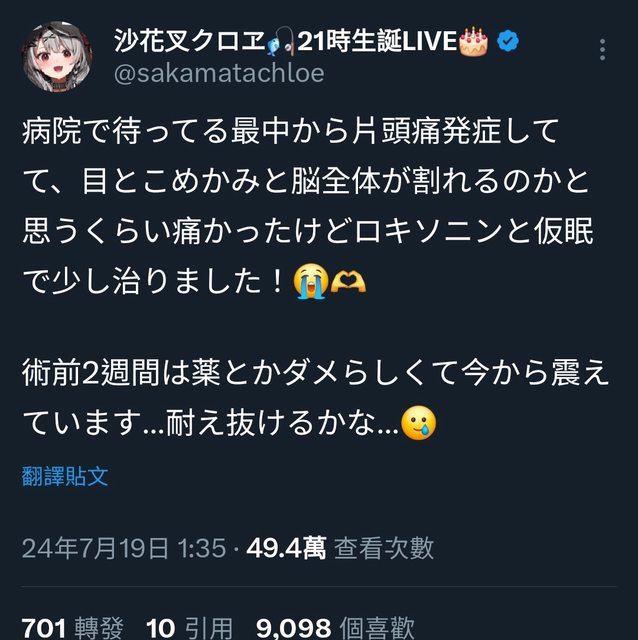Click the fishing pole emoji in name
Screen dimensions: 638x640
click(280, 41)
